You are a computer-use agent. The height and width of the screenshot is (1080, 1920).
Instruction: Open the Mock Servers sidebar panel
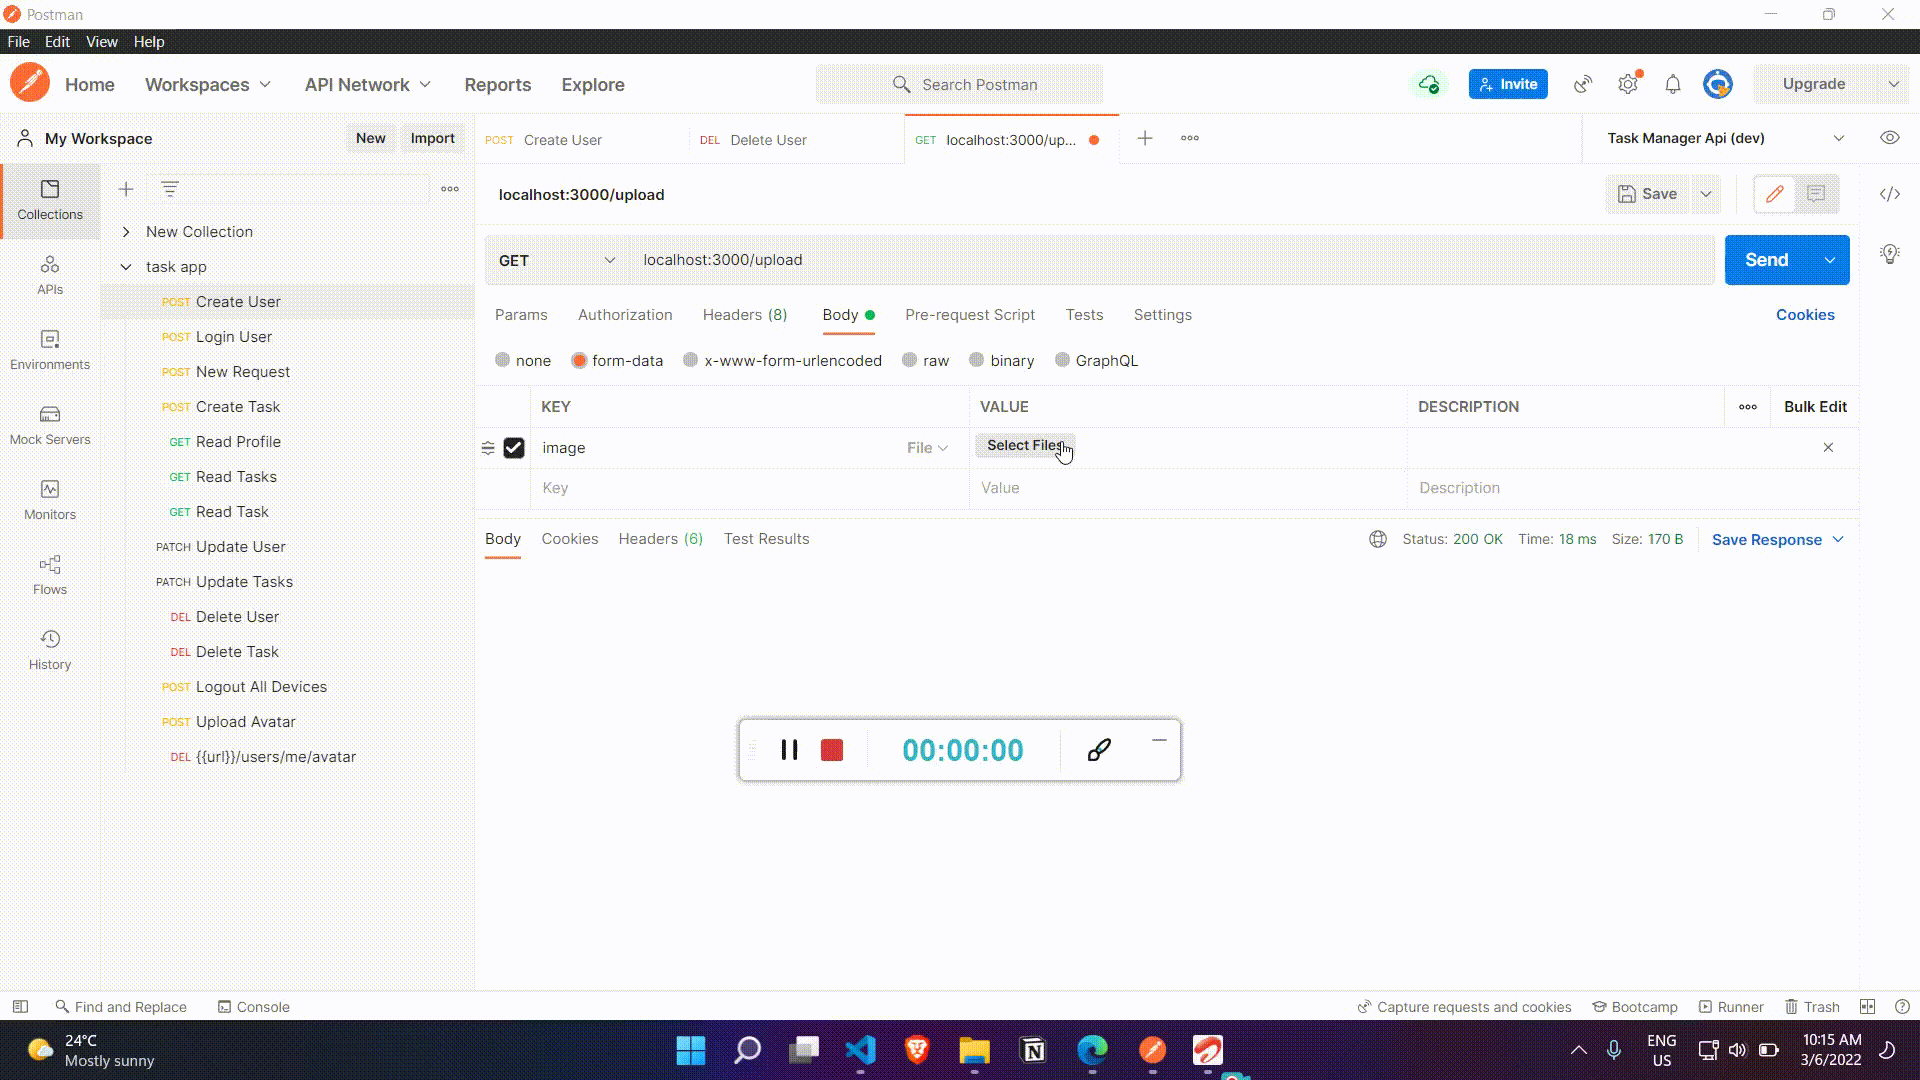pos(50,424)
